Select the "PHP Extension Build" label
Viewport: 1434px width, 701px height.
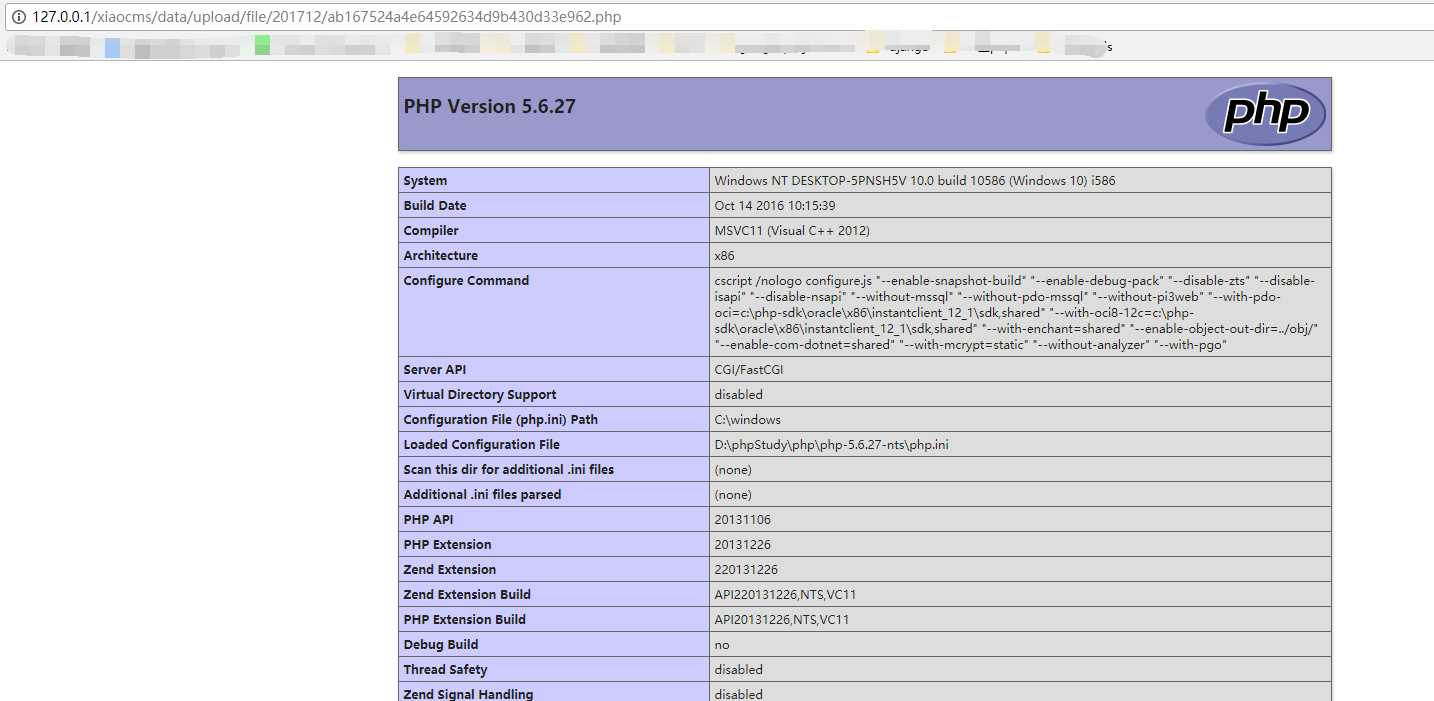464,620
